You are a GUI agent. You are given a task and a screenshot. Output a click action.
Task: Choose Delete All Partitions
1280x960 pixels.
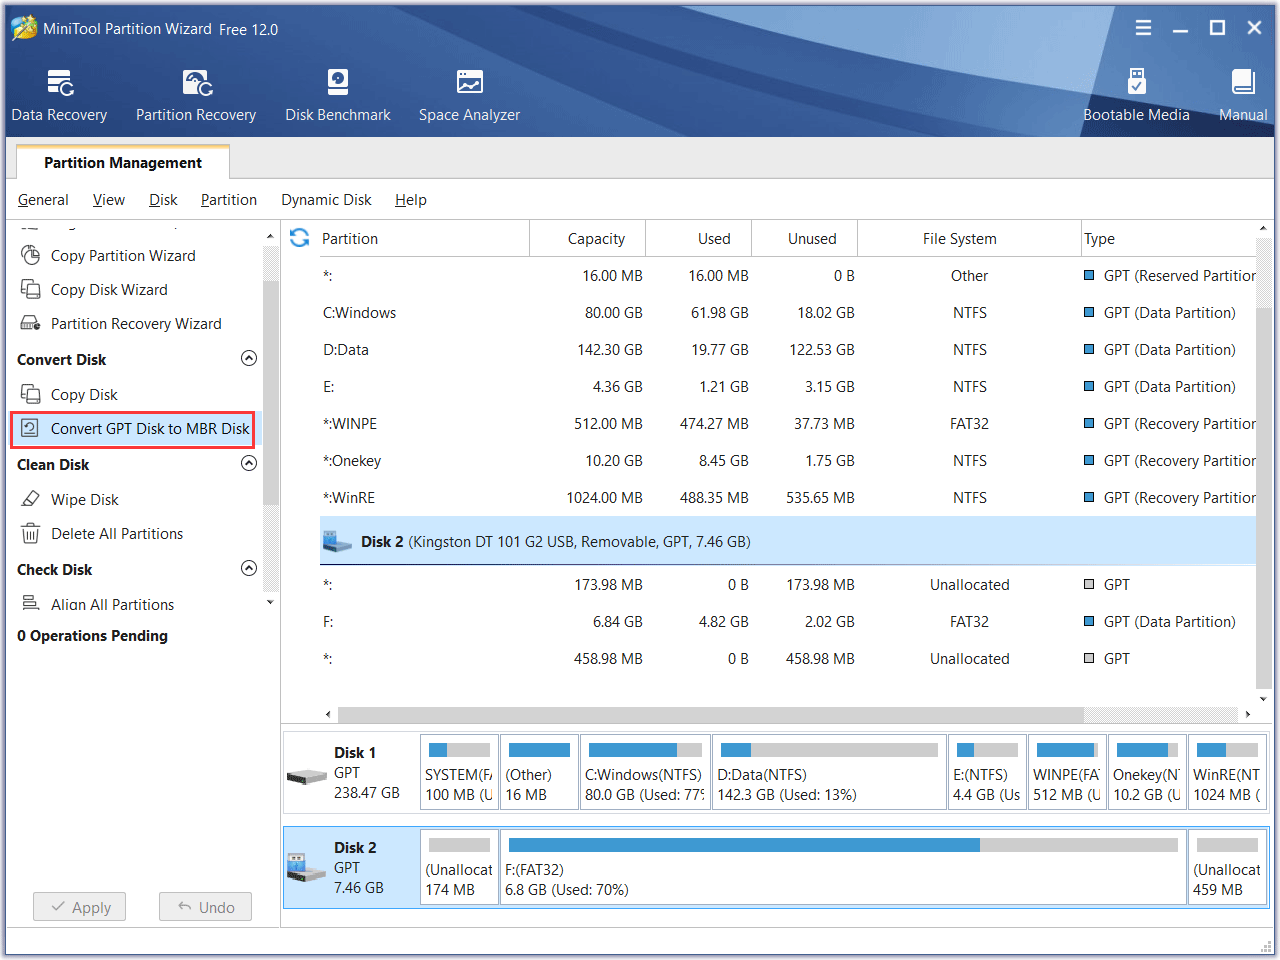click(x=117, y=533)
